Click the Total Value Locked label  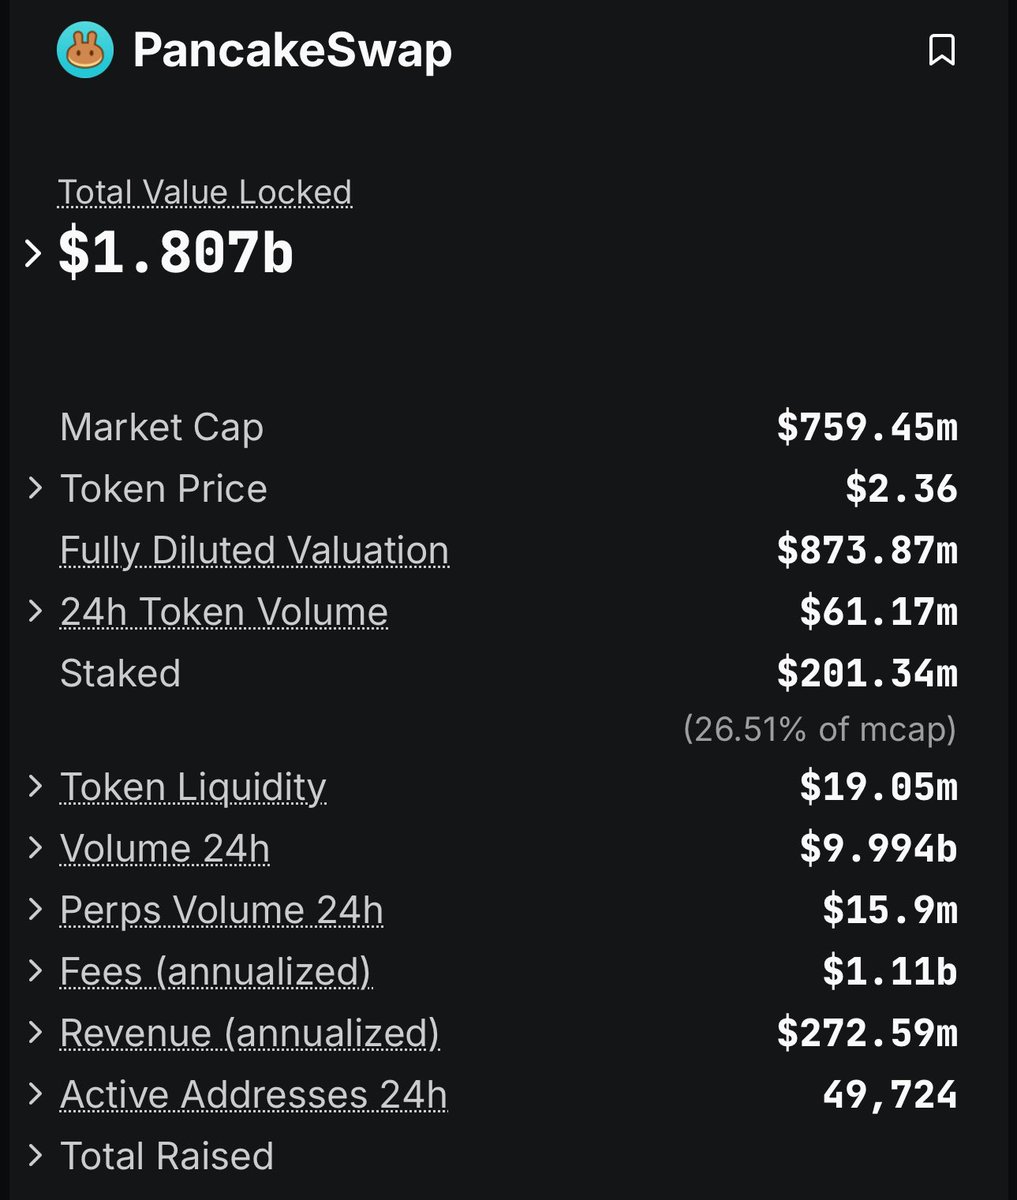pos(205,192)
